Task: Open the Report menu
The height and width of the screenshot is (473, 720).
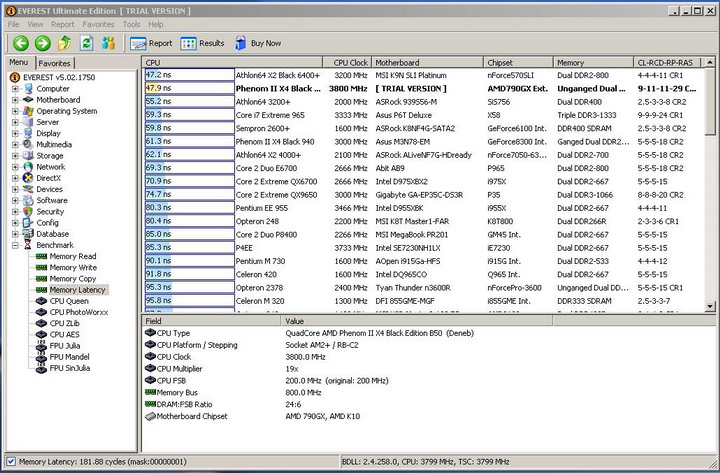Action: pyautogui.click(x=62, y=24)
